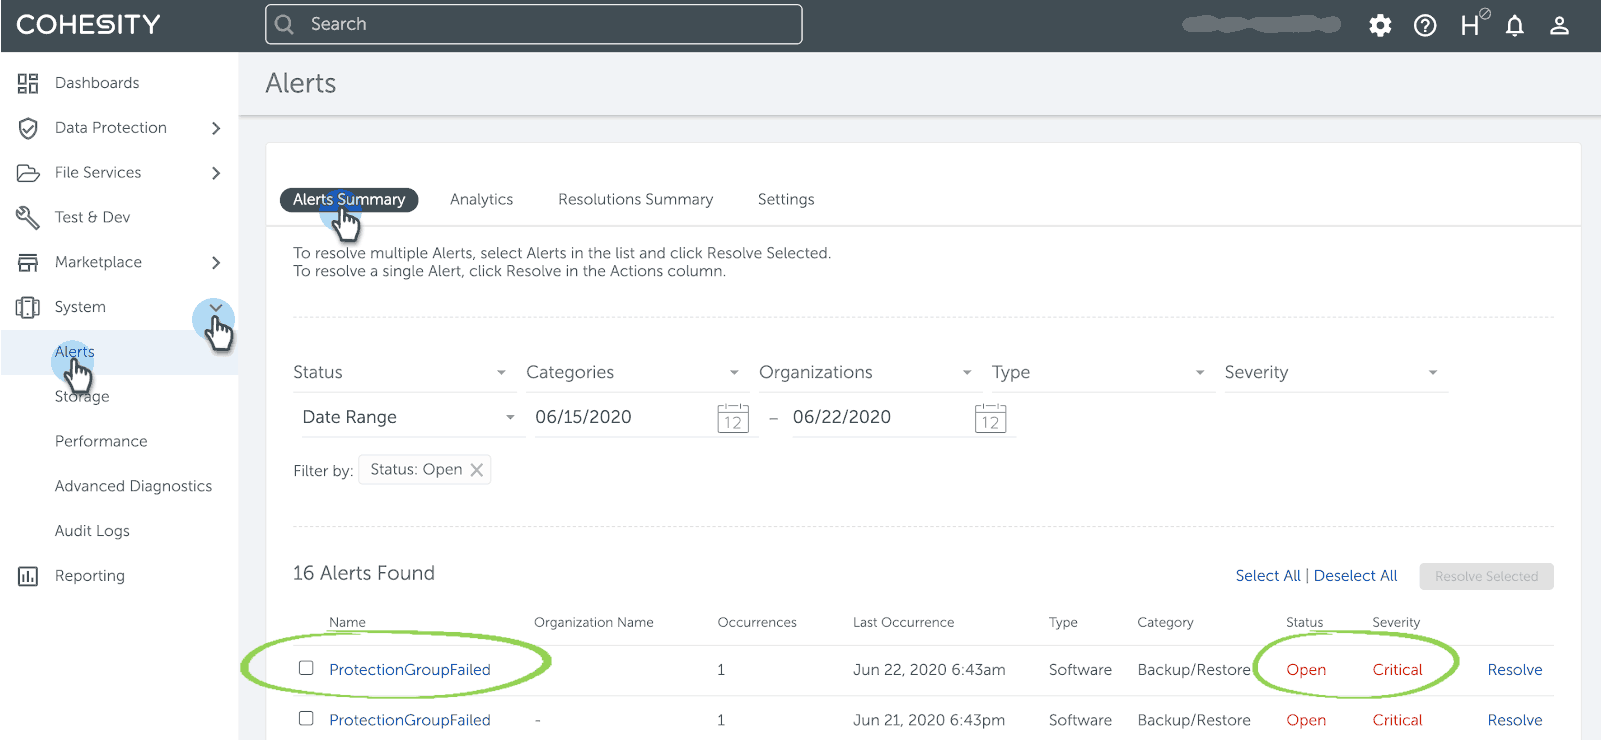Click the help question mark icon
The height and width of the screenshot is (740, 1601).
[x=1425, y=25]
